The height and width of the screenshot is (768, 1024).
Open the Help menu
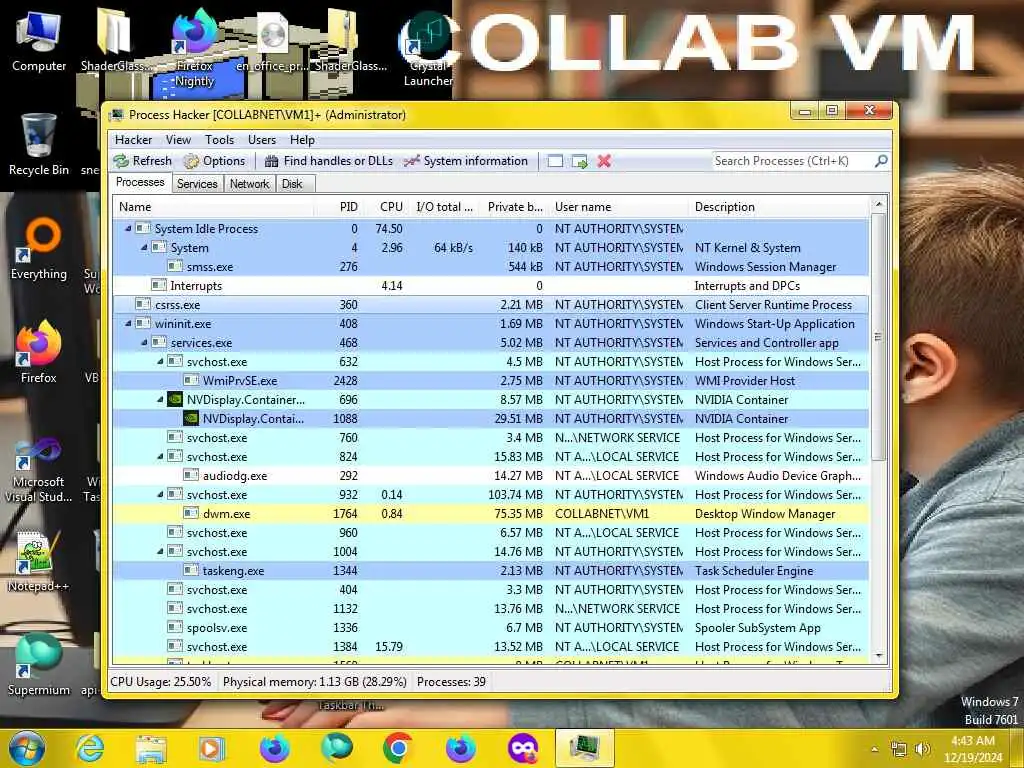point(302,140)
